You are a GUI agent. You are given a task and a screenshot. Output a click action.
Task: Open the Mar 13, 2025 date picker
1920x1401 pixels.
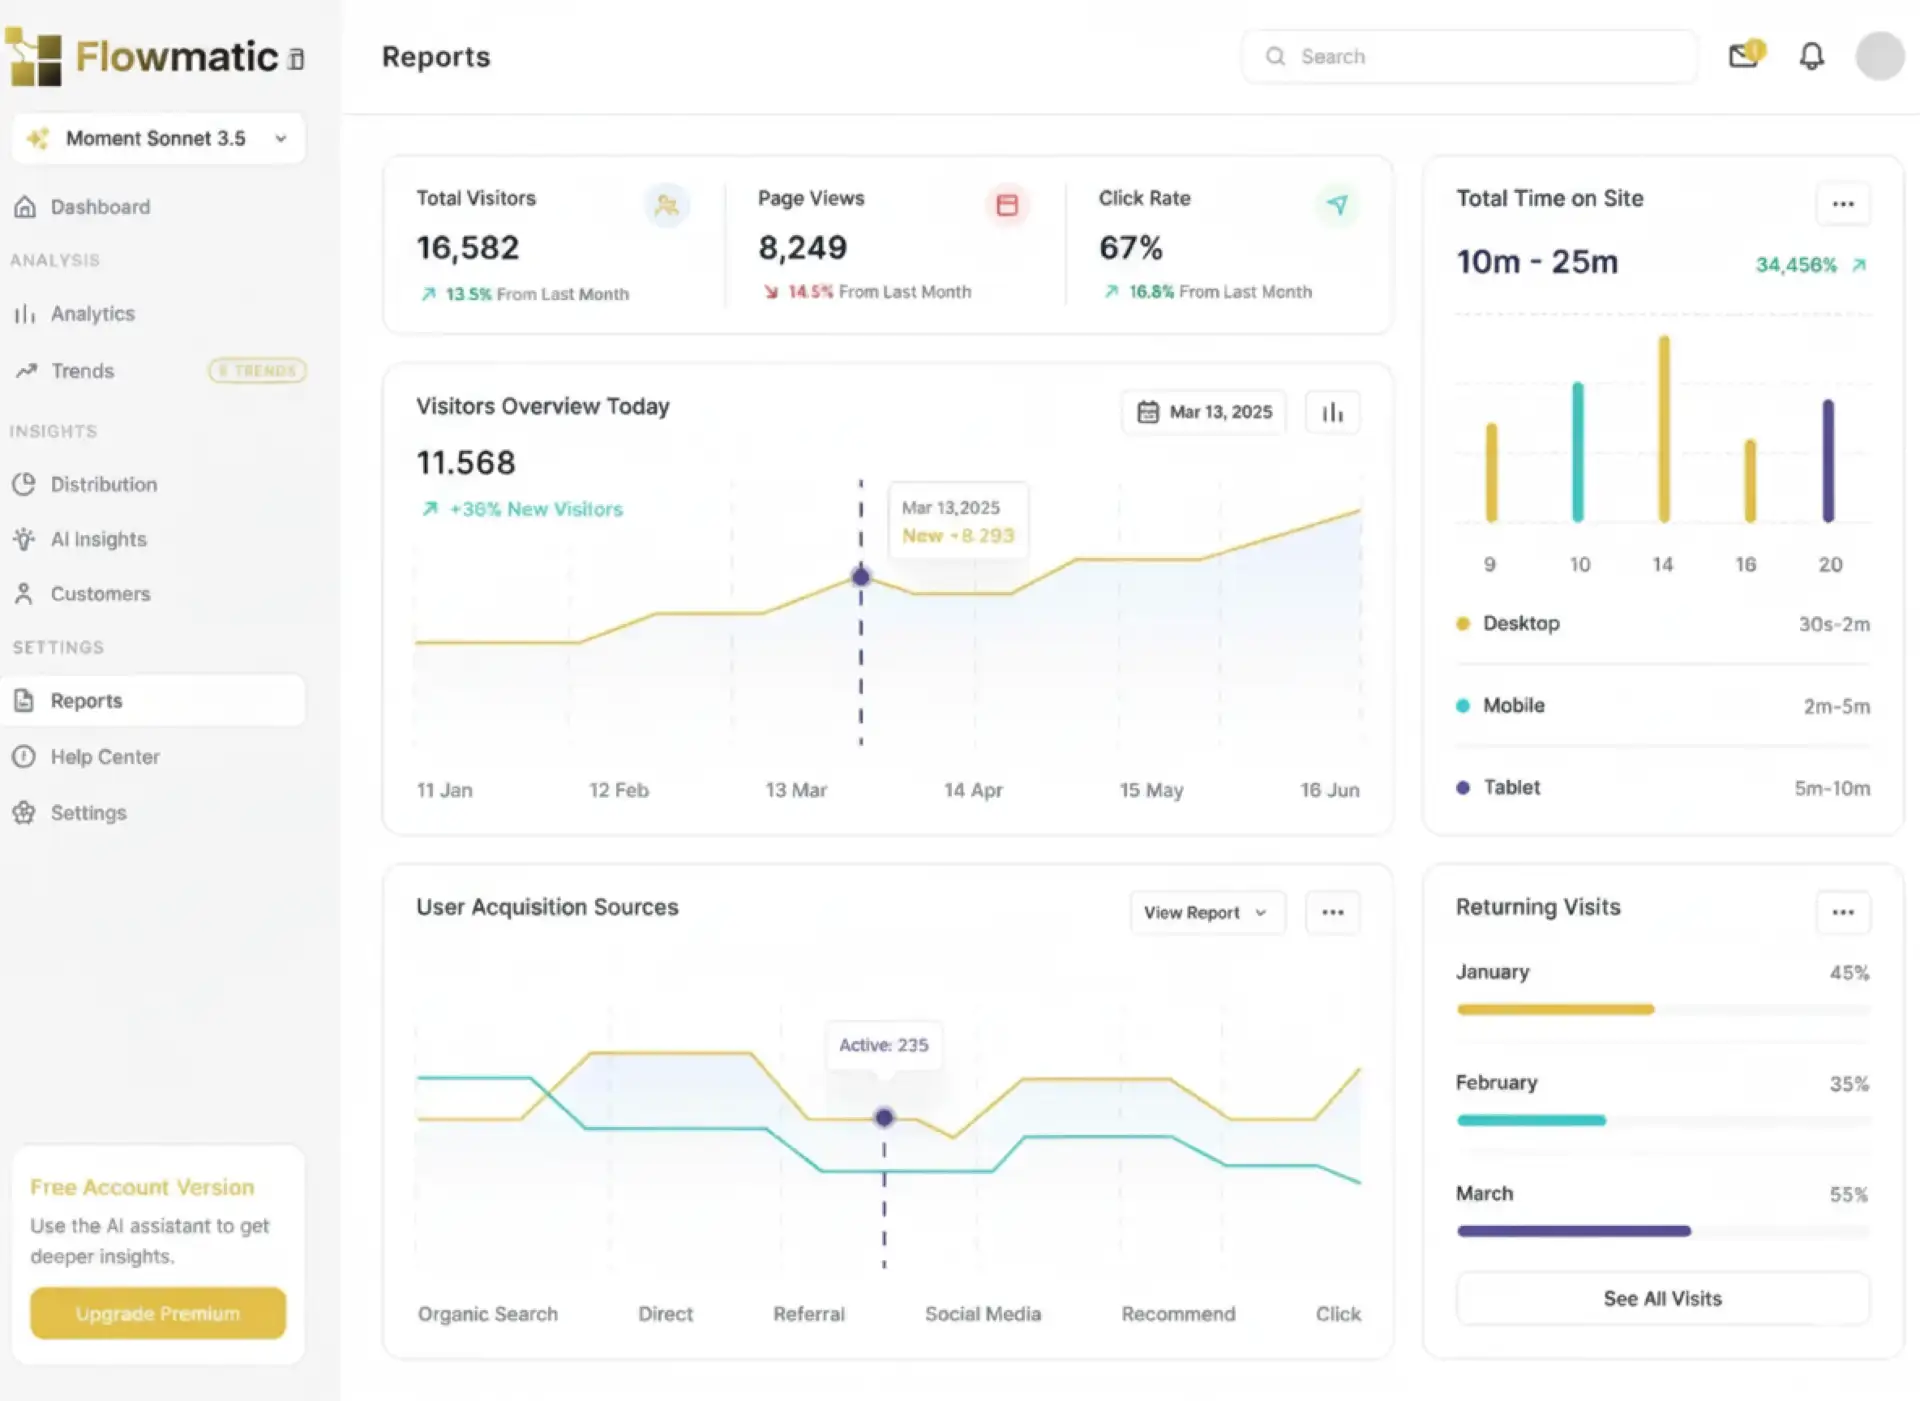[1203, 411]
